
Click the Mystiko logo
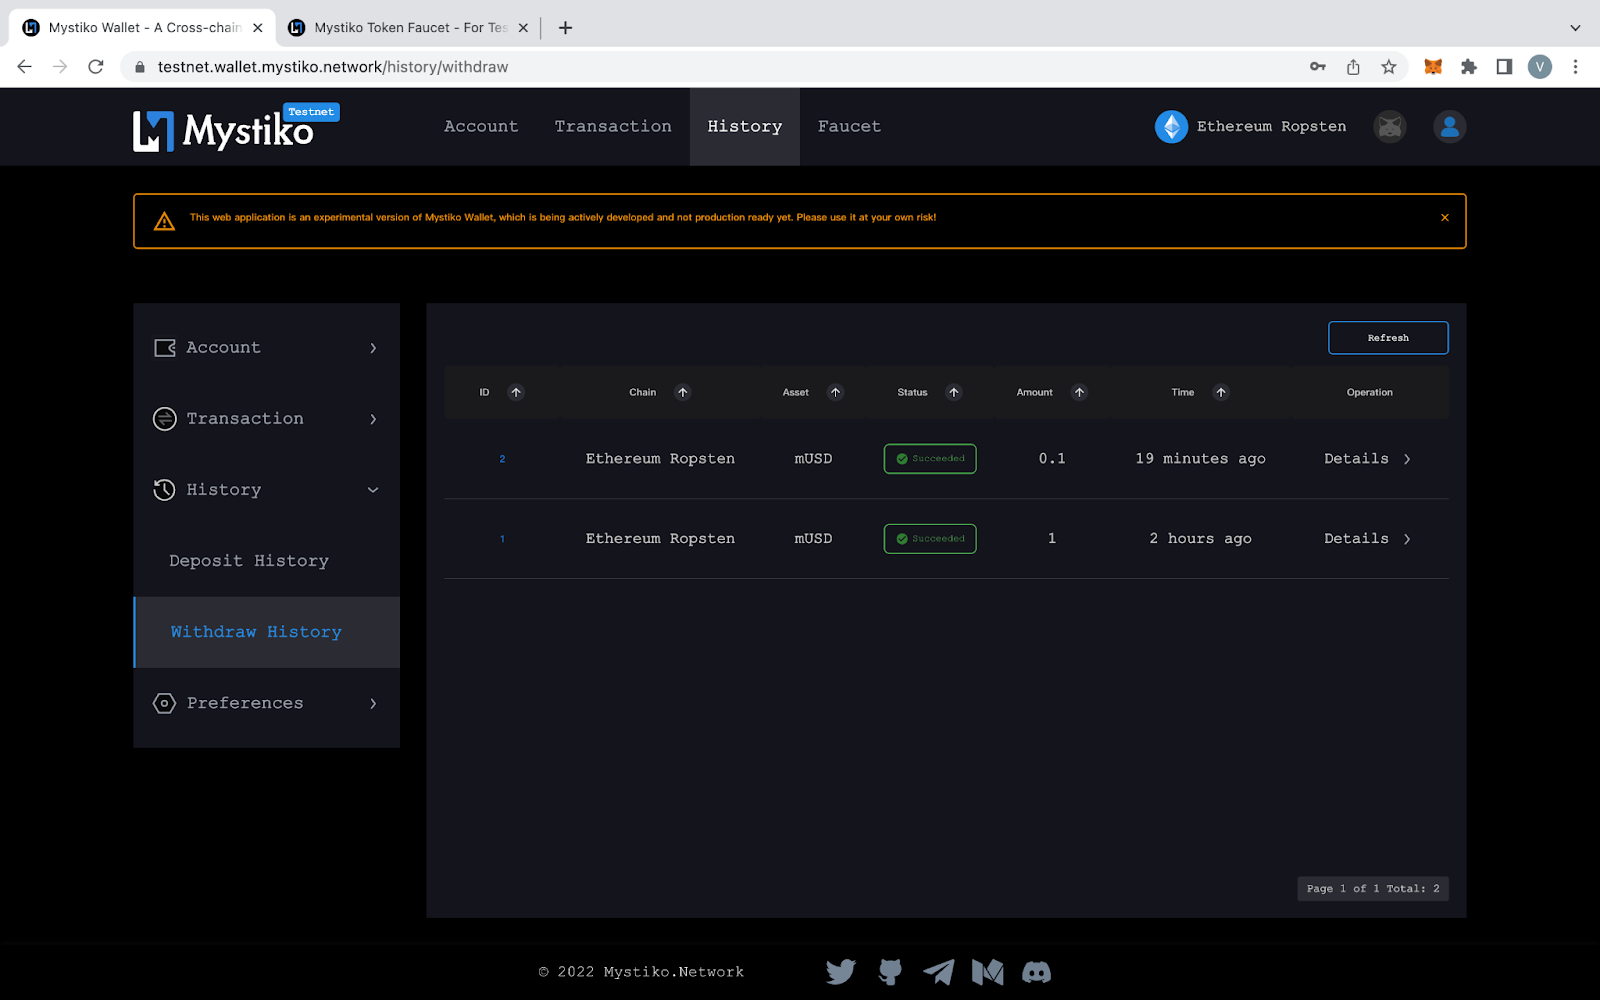coord(236,128)
